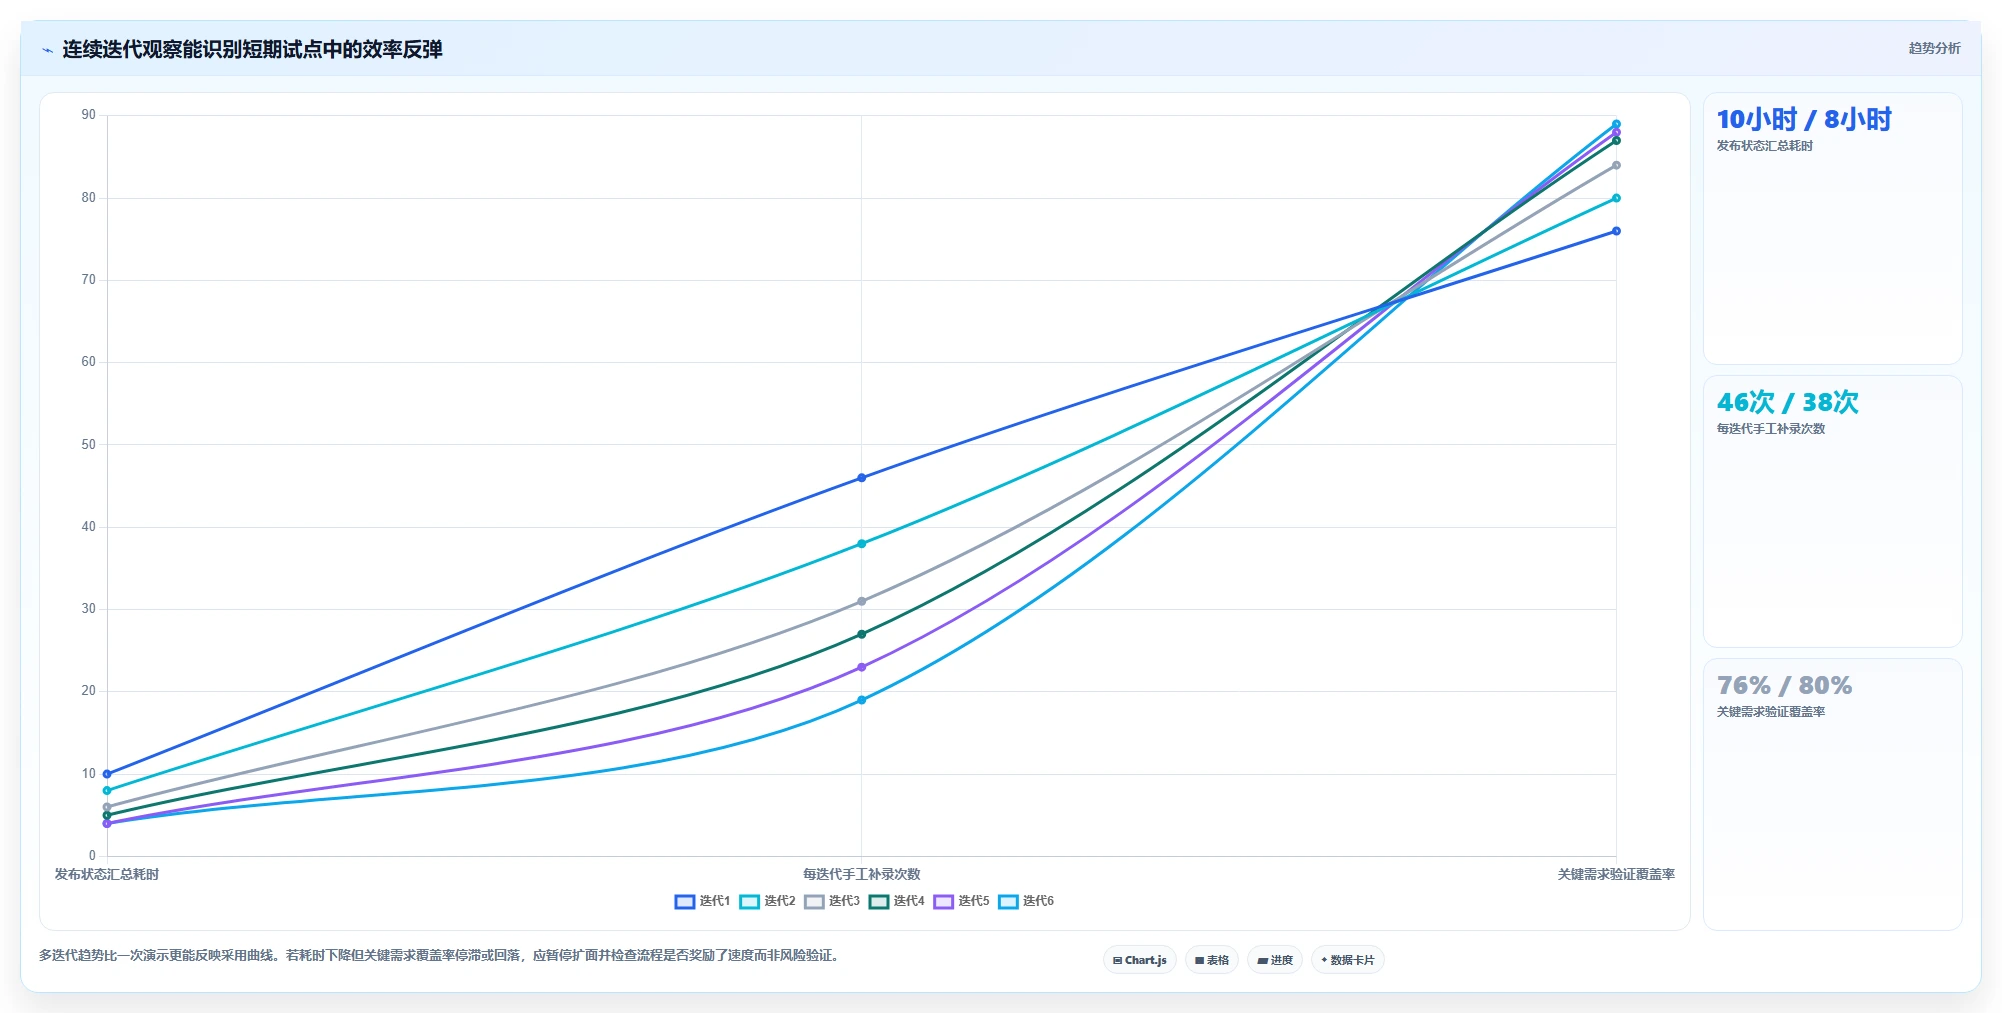Click the 迭代6 data point at value 19
2002x1013 pixels.
(861, 700)
